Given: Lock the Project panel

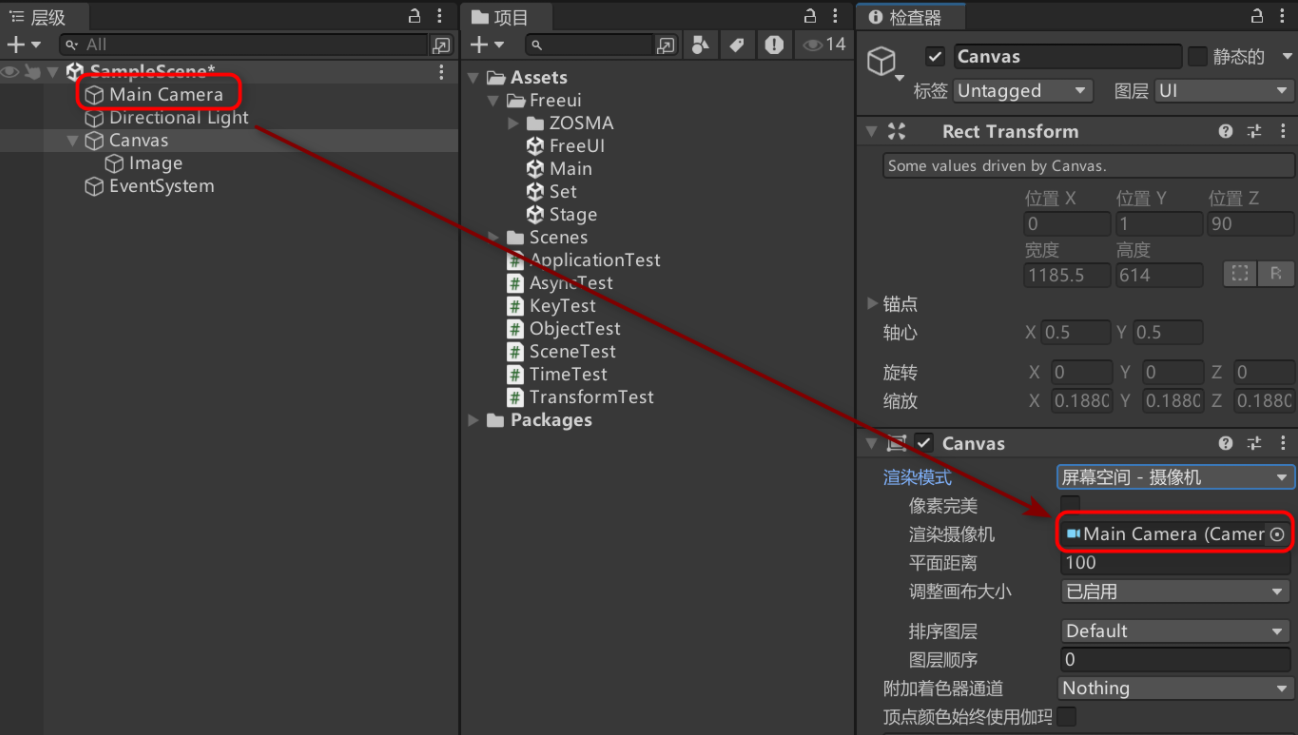Looking at the screenshot, I should 811,16.
